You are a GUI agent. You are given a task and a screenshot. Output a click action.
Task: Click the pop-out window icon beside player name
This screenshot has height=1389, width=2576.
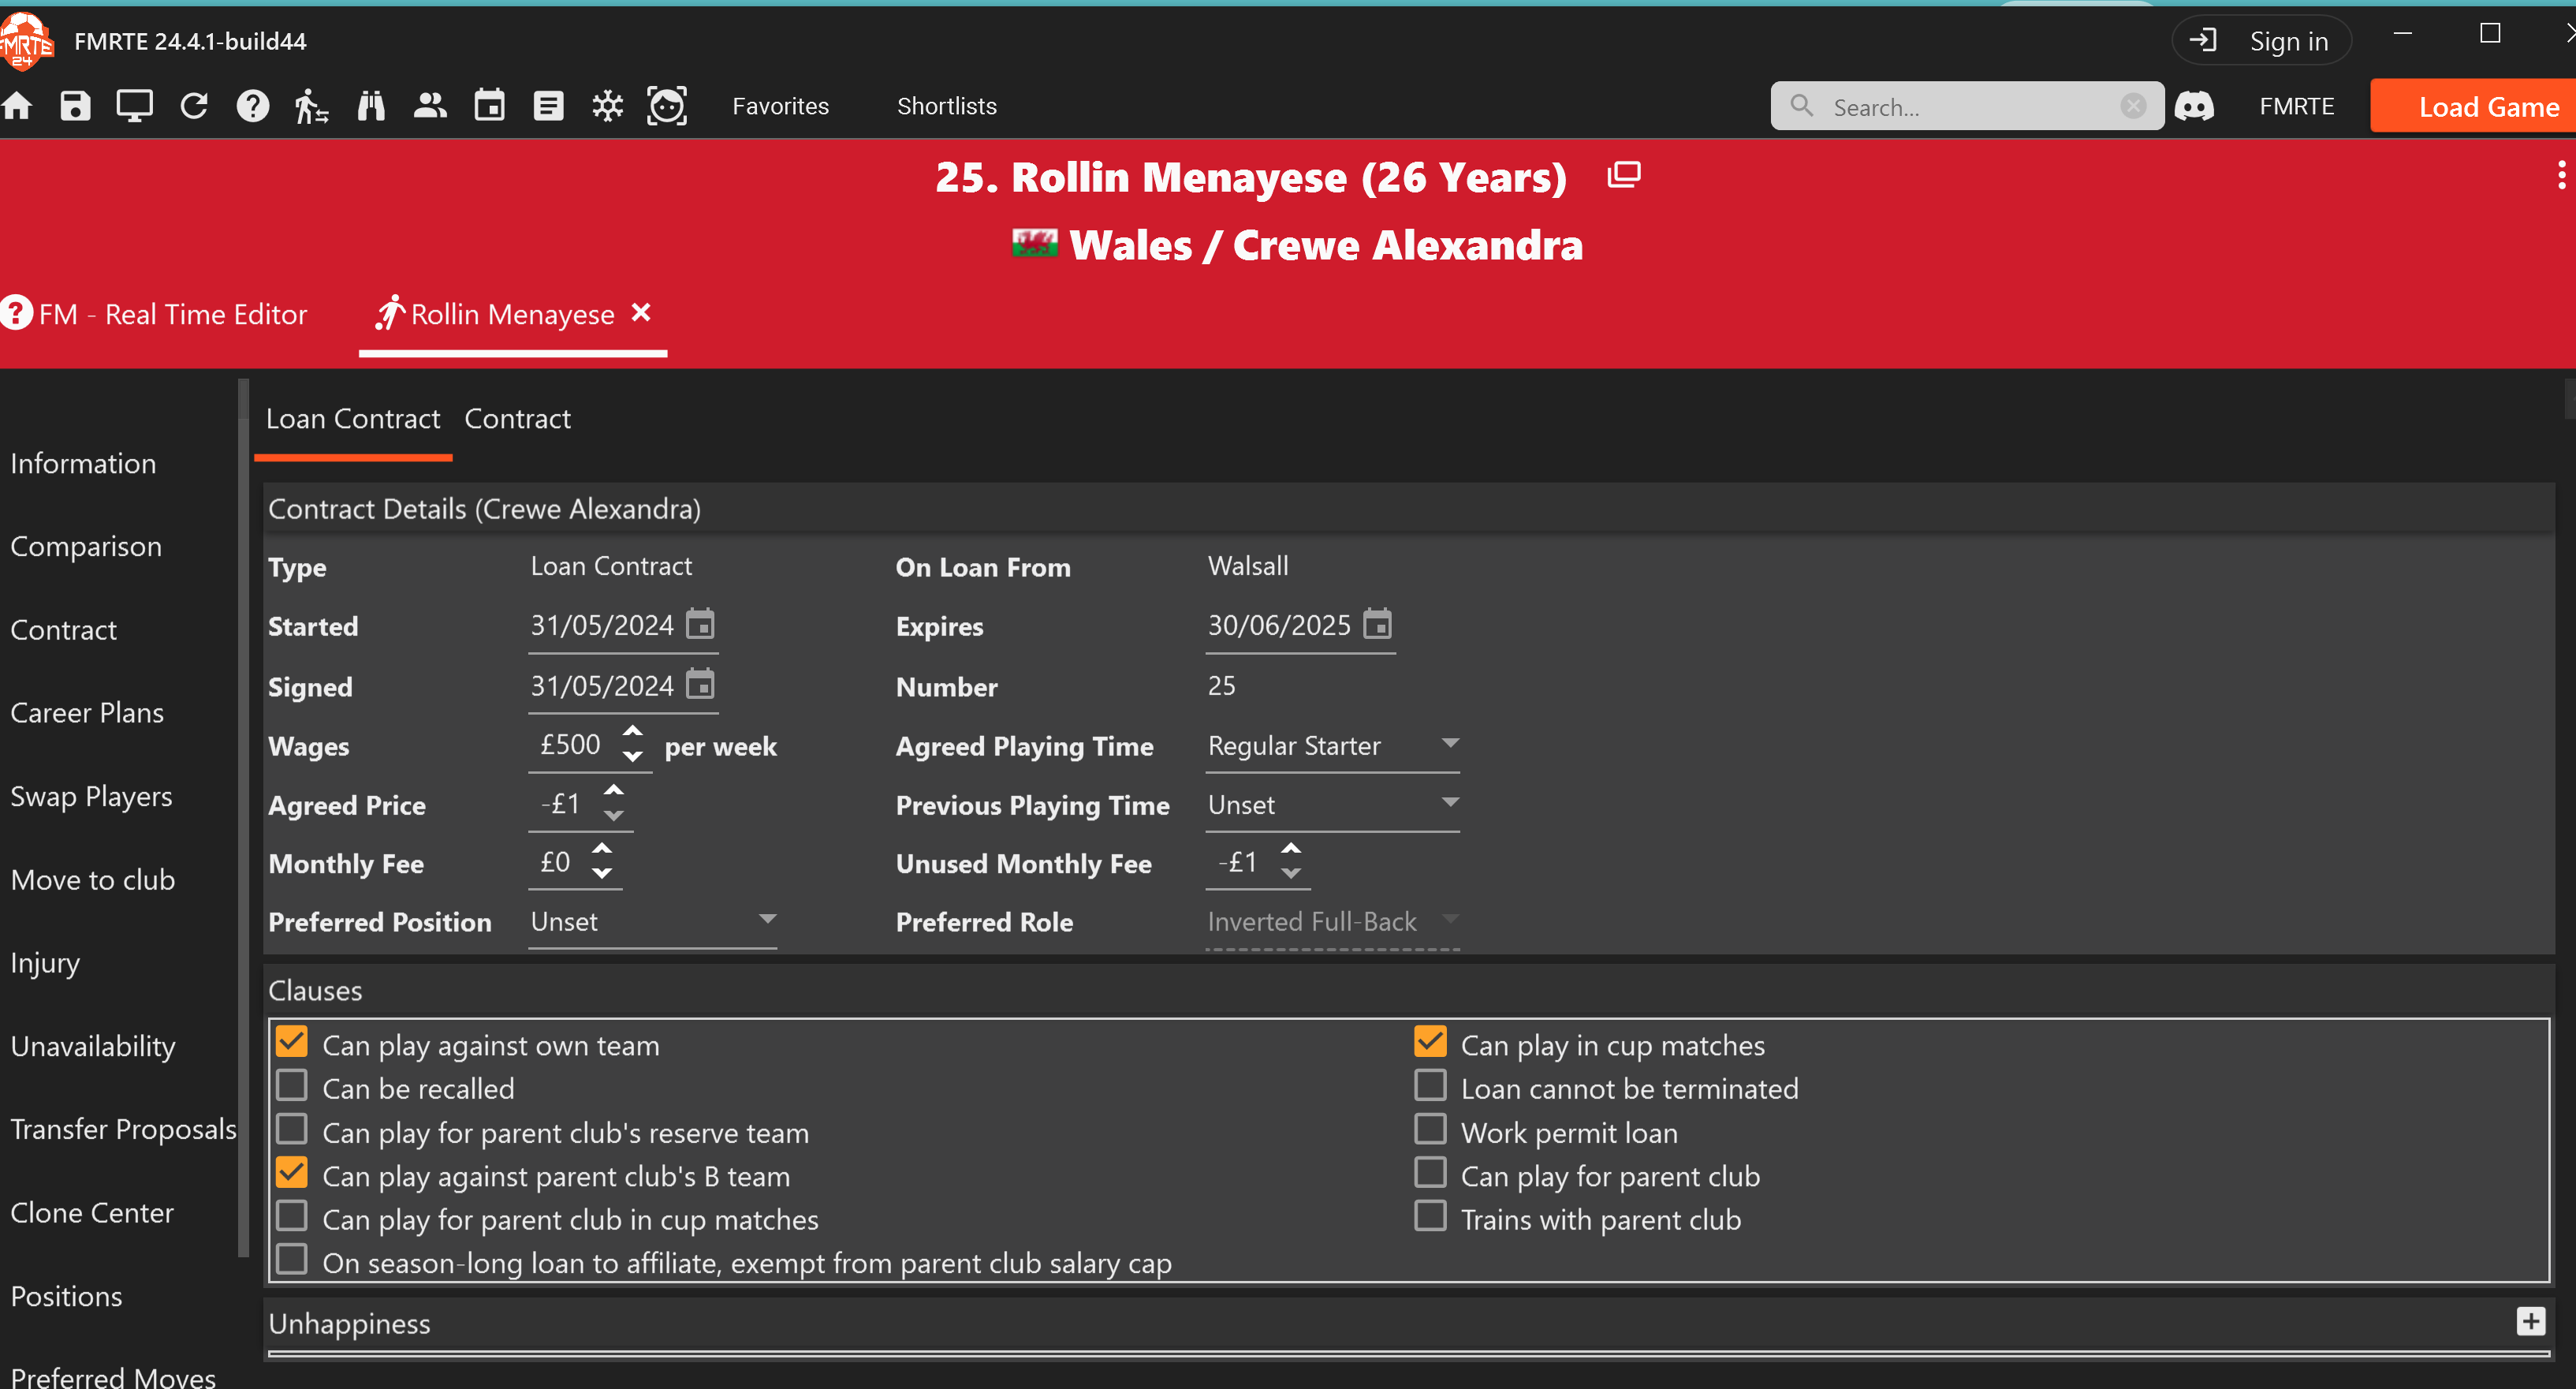[1623, 175]
